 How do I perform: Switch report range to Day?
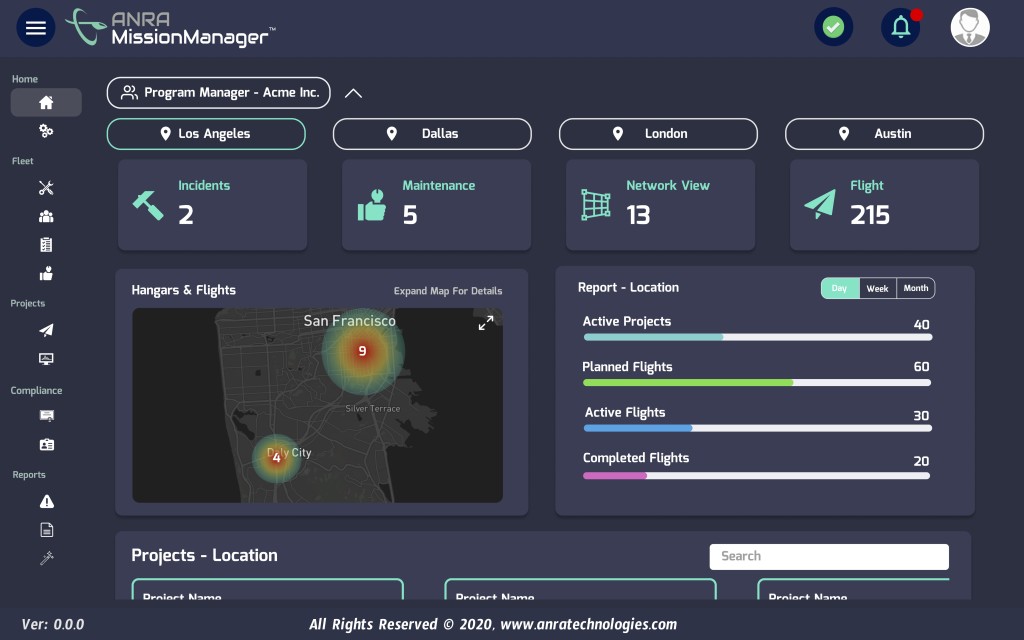840,288
